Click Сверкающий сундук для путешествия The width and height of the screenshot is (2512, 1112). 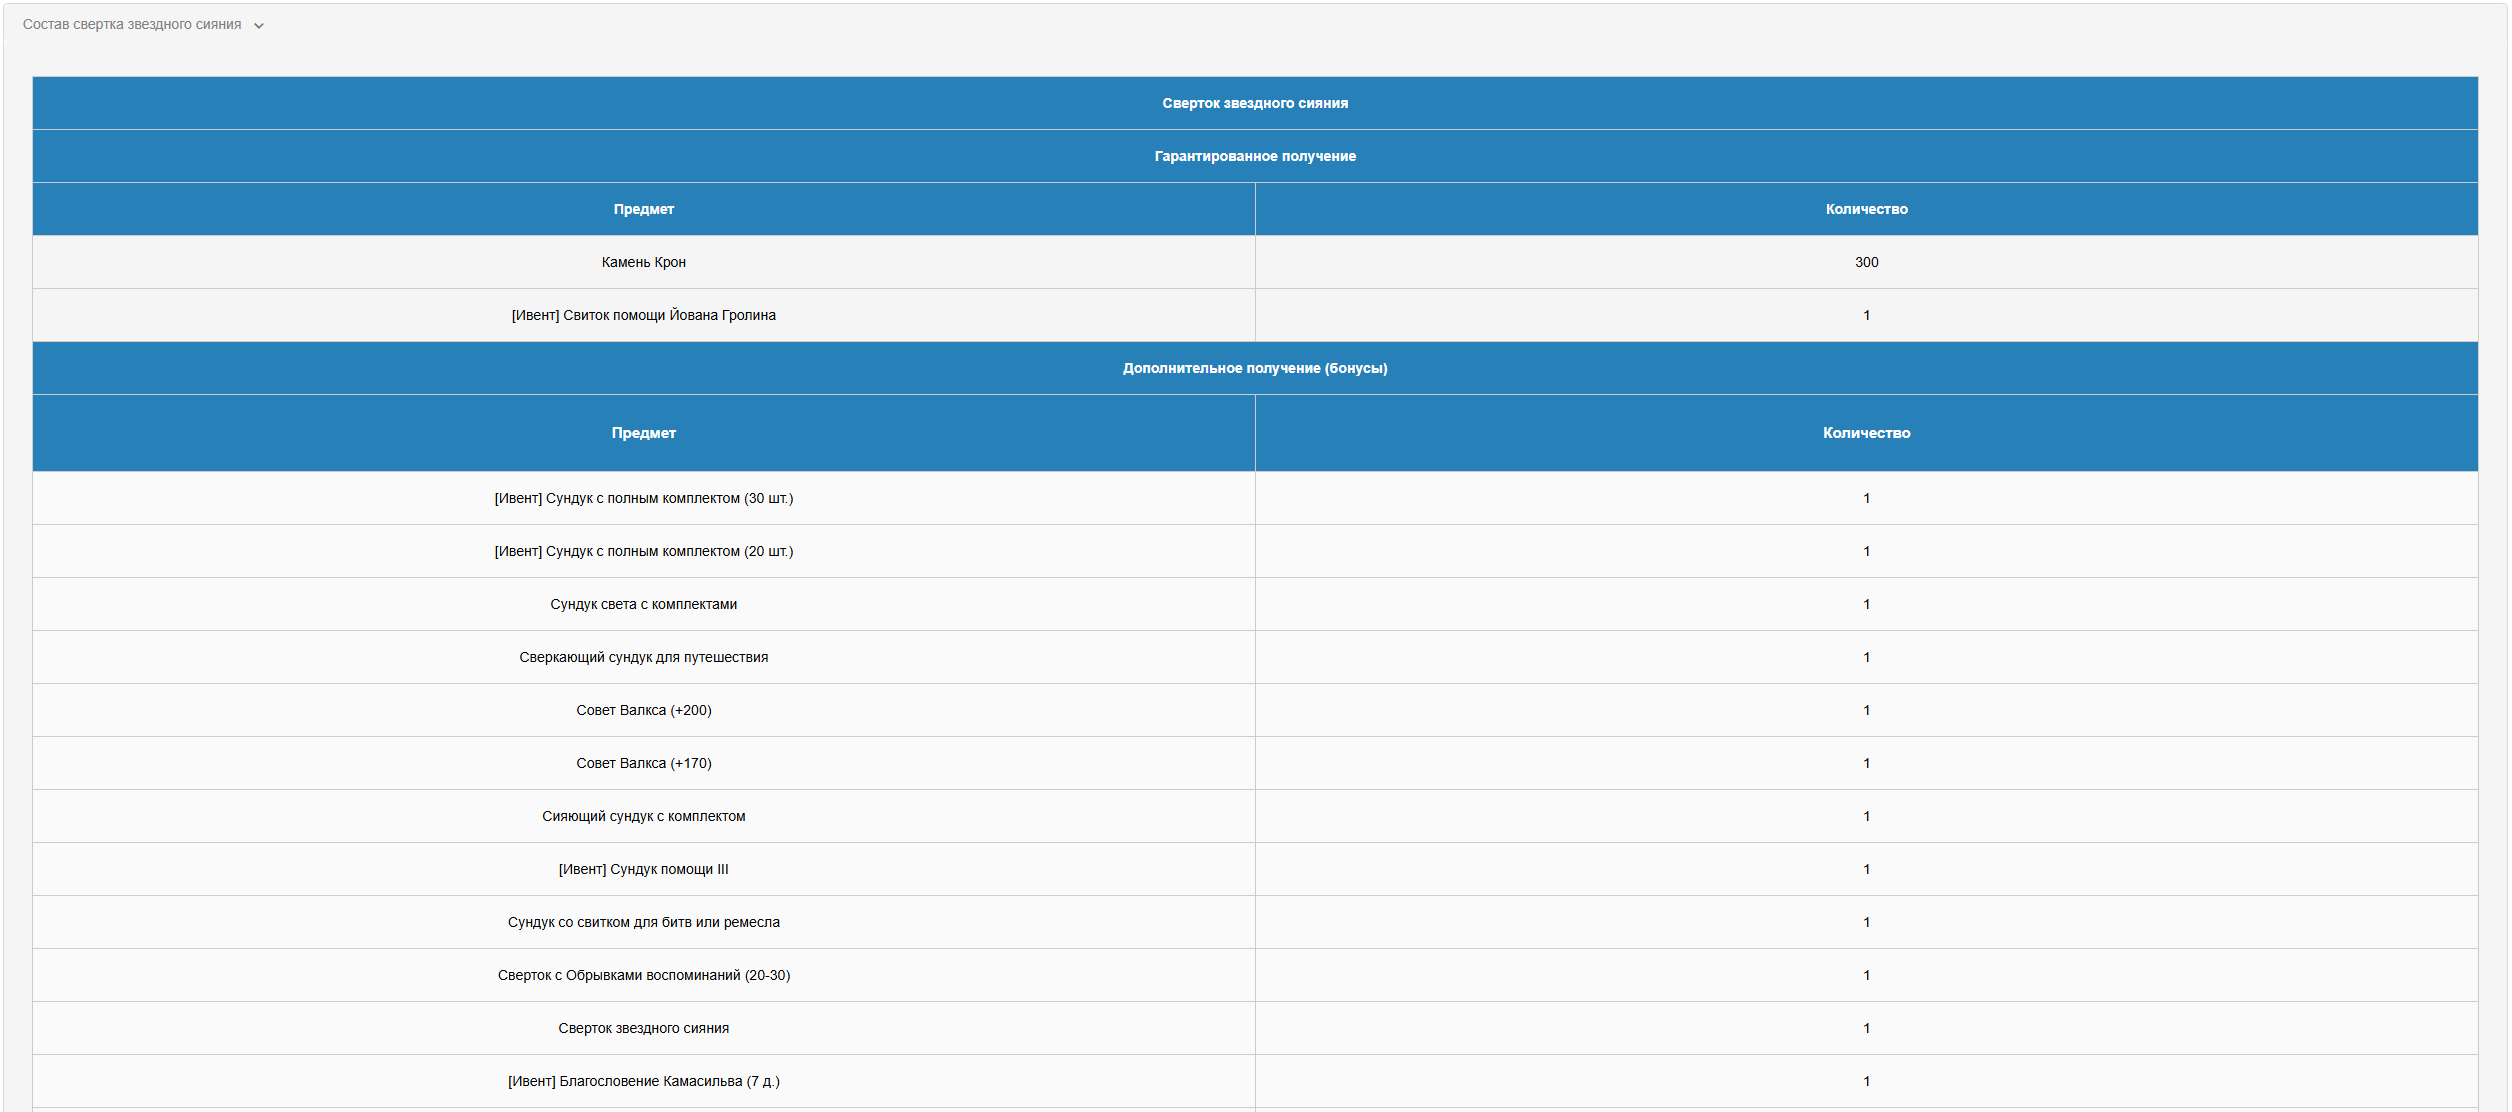(643, 657)
